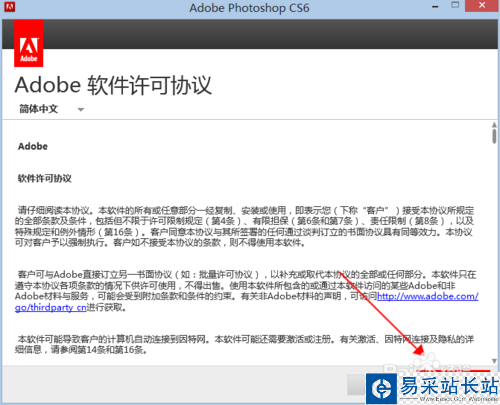Click the 'Adobe Photoshop CS6' window title text
The image size is (500, 405).
[x=249, y=8]
